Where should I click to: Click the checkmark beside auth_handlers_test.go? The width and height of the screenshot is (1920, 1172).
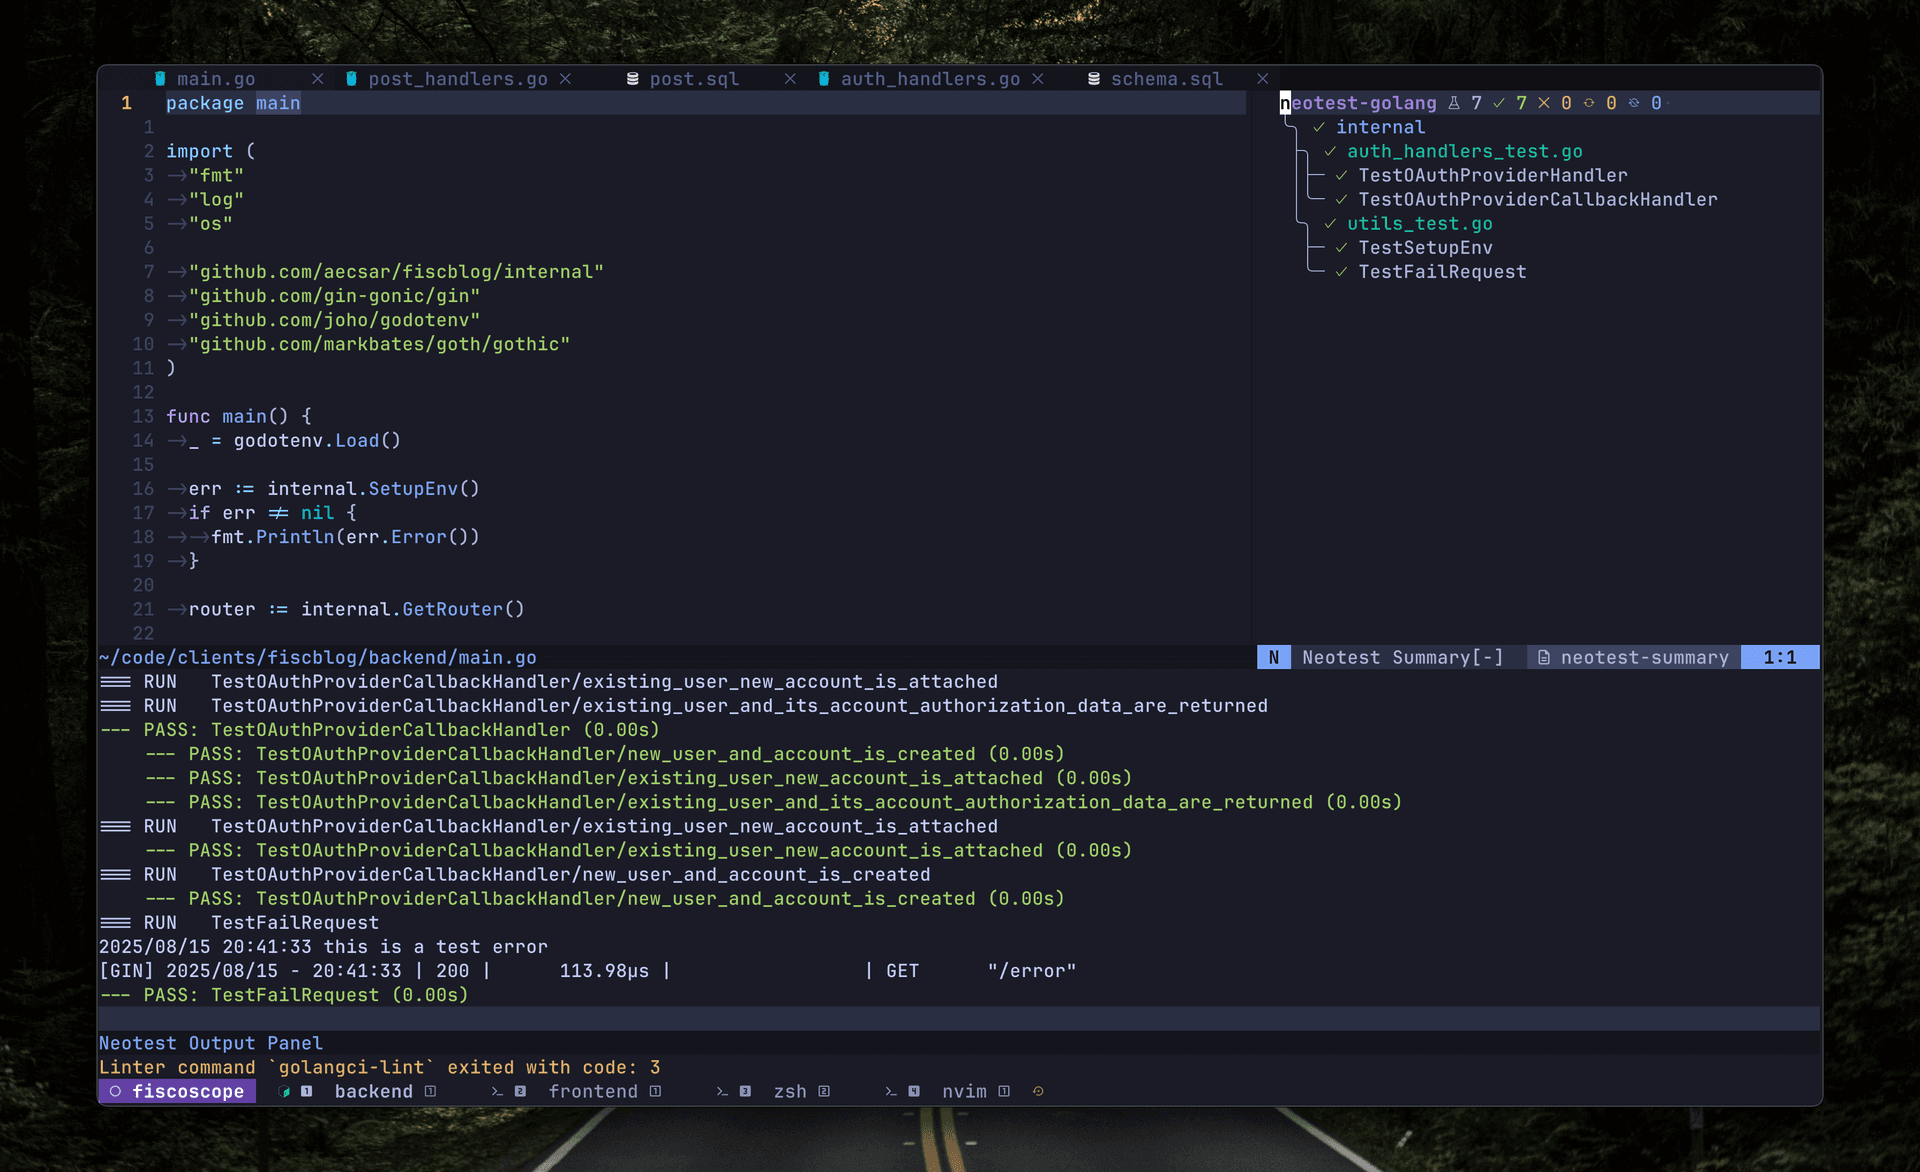(1330, 151)
